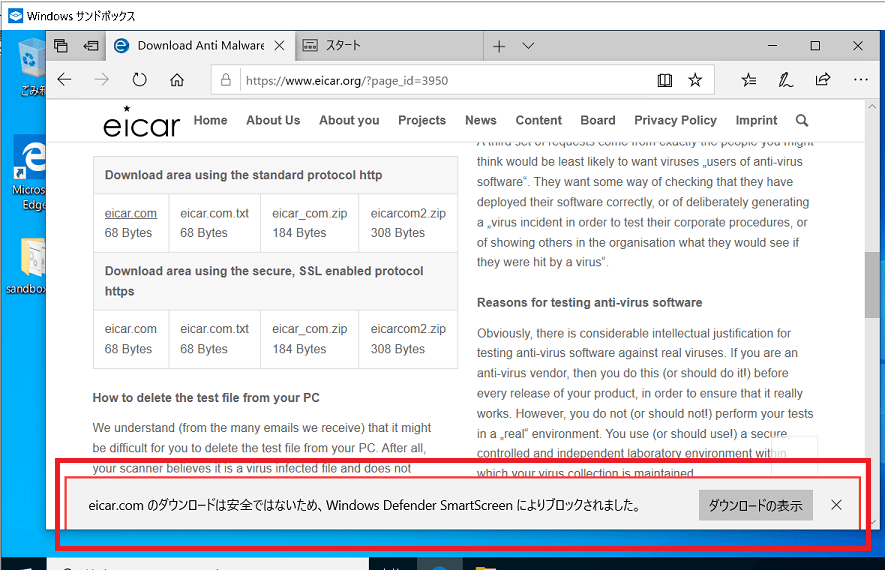Download eicar_com.zip in the https area
Image resolution: width=885 pixels, height=570 pixels.
point(310,328)
